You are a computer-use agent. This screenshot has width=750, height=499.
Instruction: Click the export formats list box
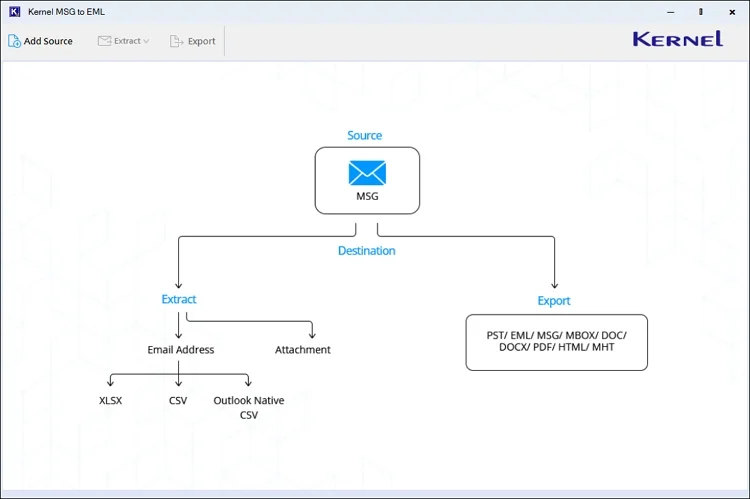point(556,342)
